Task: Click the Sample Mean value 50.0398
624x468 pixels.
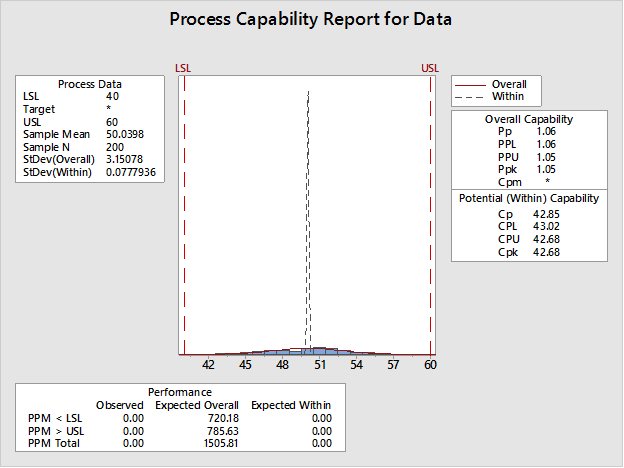Action: tap(126, 134)
